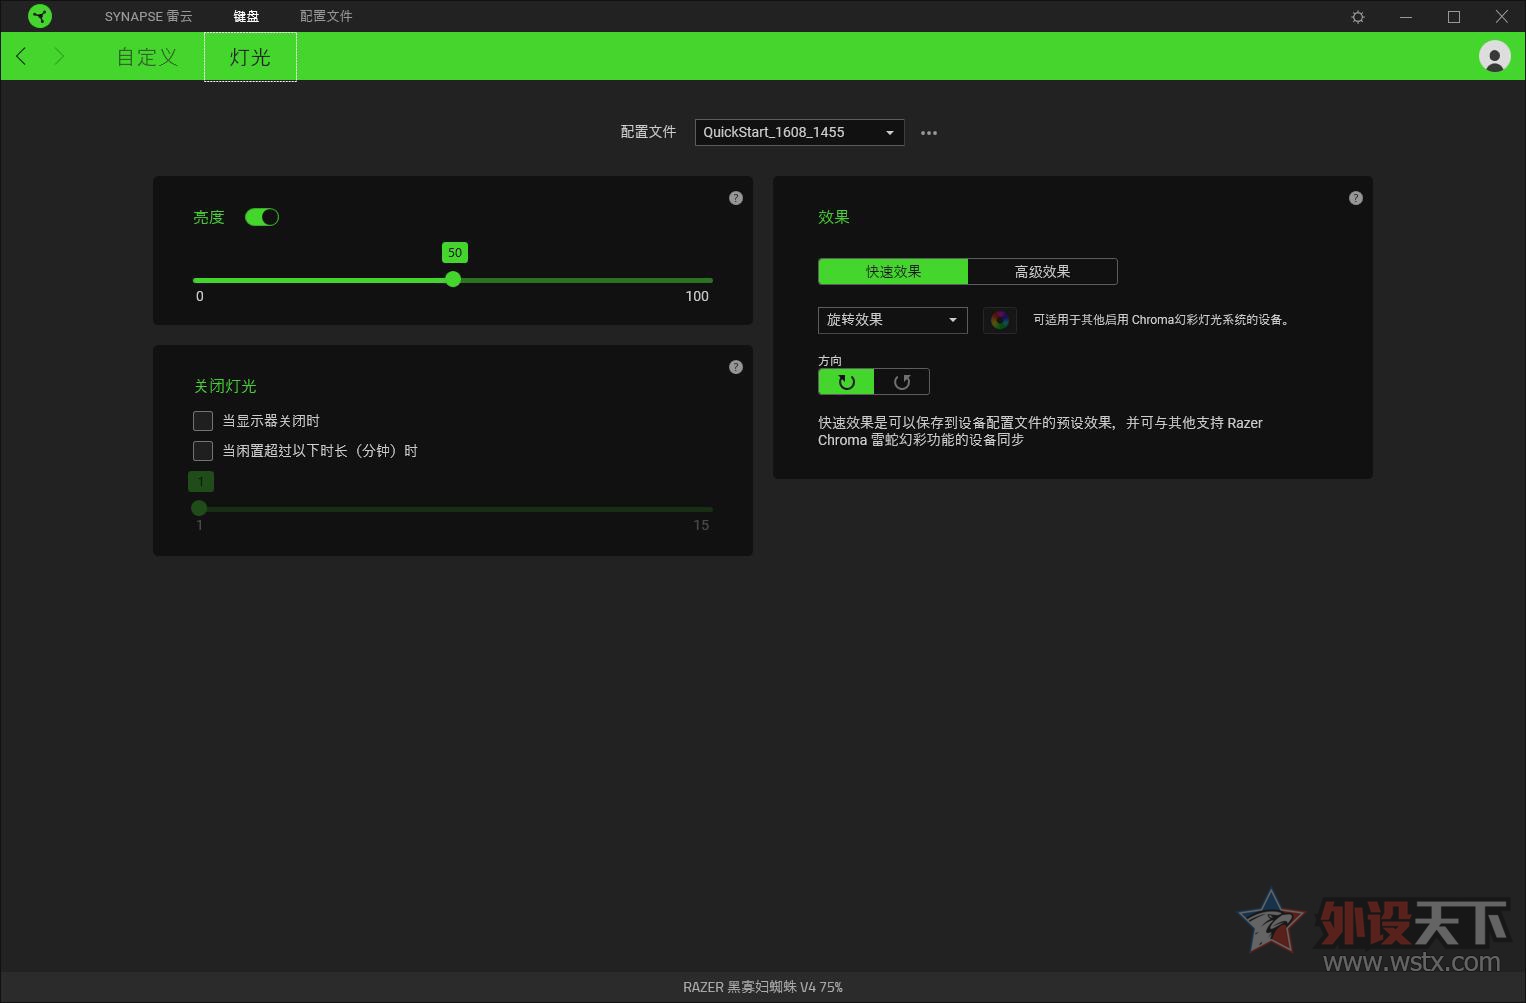Image resolution: width=1526 pixels, height=1003 pixels.
Task: Switch to SYNAPSE 雷云 menu
Action: click(x=149, y=16)
